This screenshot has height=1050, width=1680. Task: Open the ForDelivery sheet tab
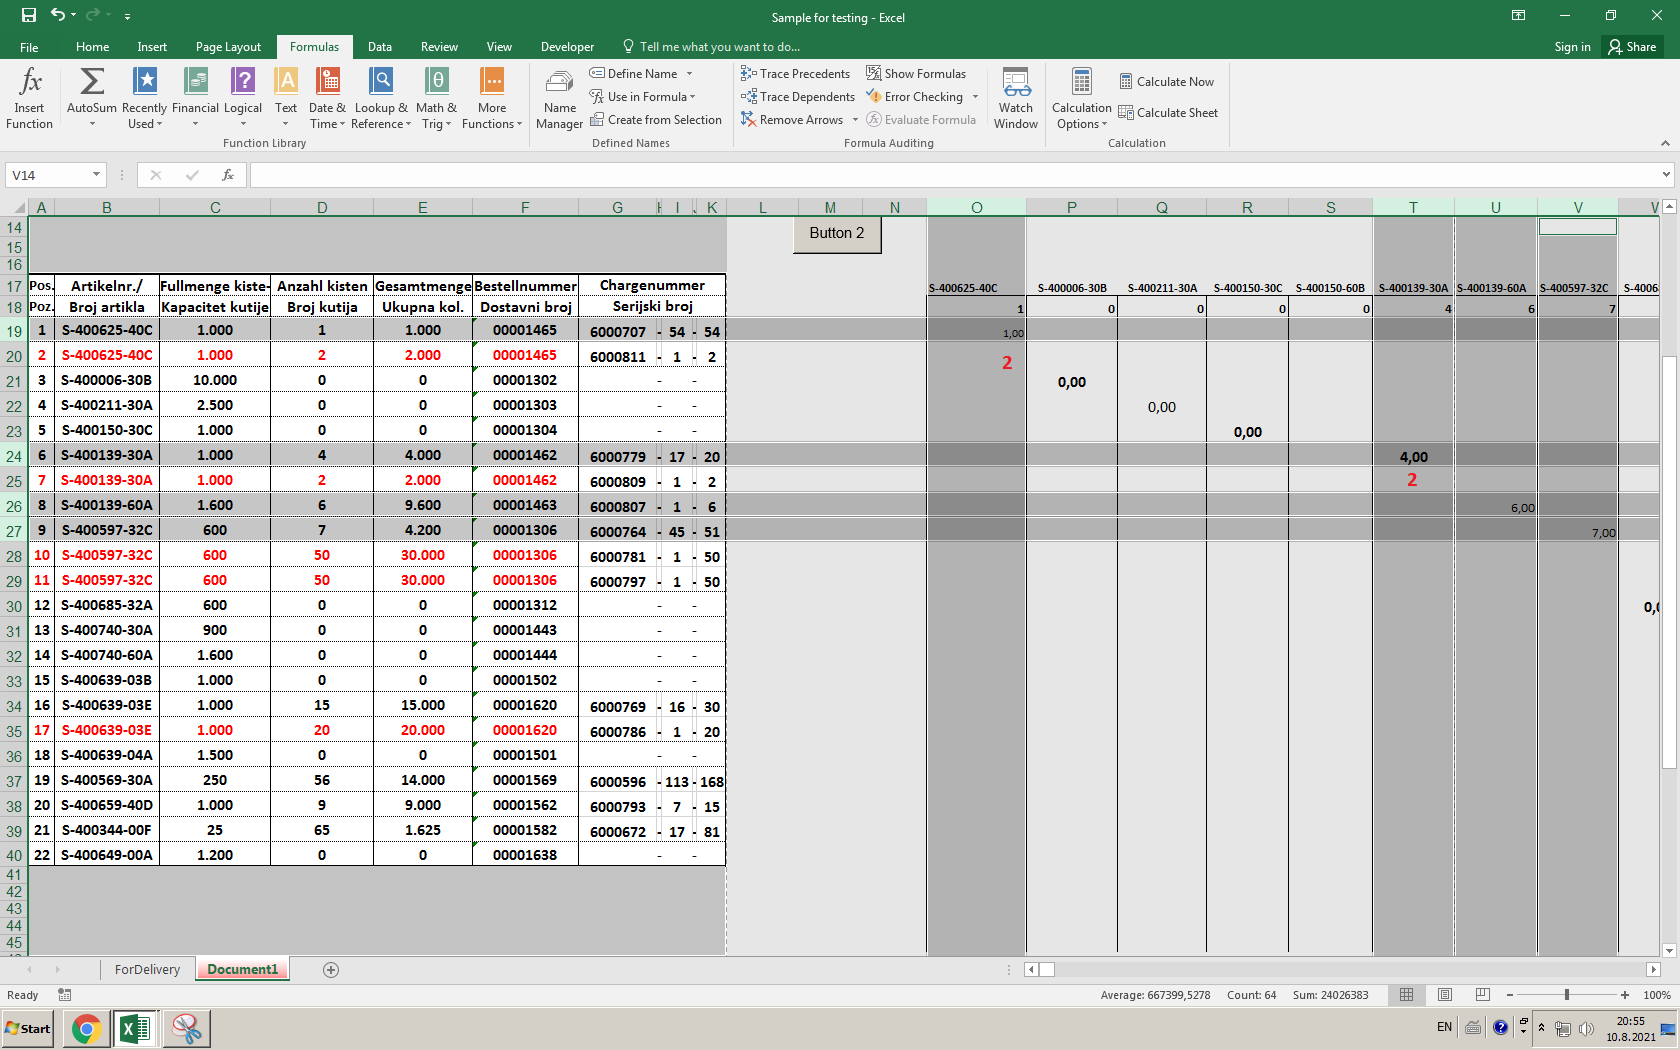(x=147, y=970)
